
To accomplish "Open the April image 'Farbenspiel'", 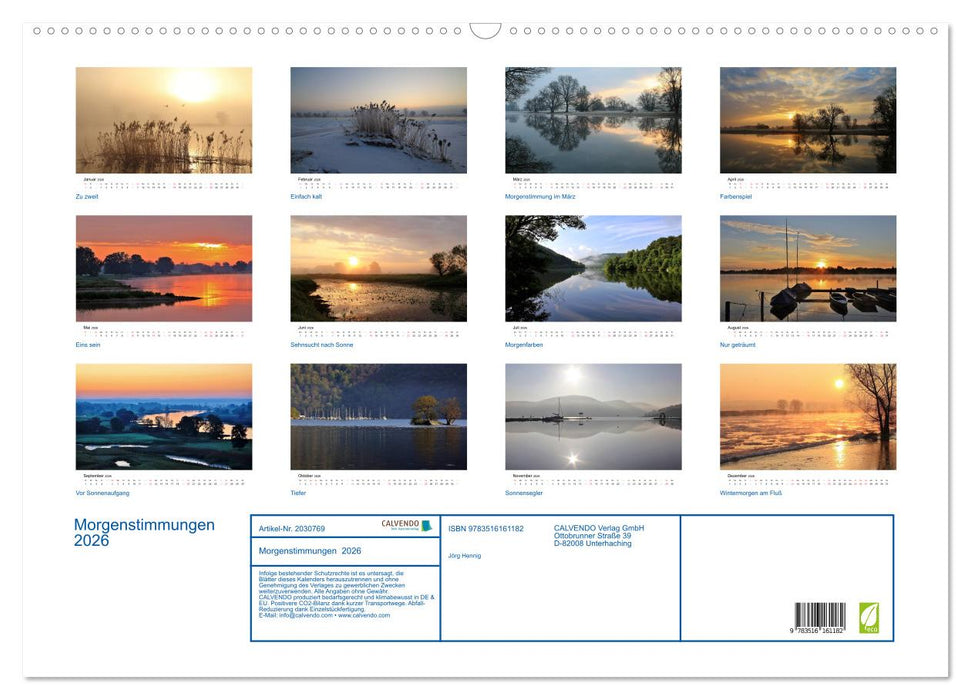I will tap(806, 120).
